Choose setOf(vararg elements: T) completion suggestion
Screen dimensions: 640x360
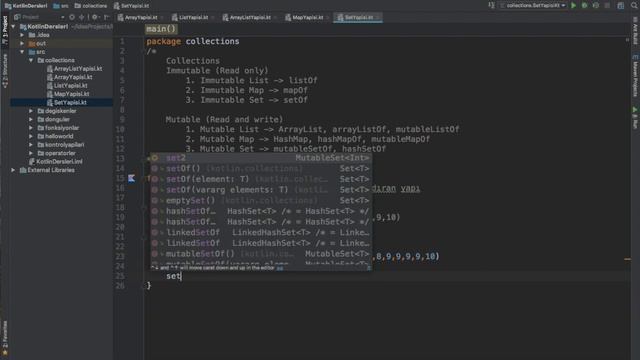261,190
